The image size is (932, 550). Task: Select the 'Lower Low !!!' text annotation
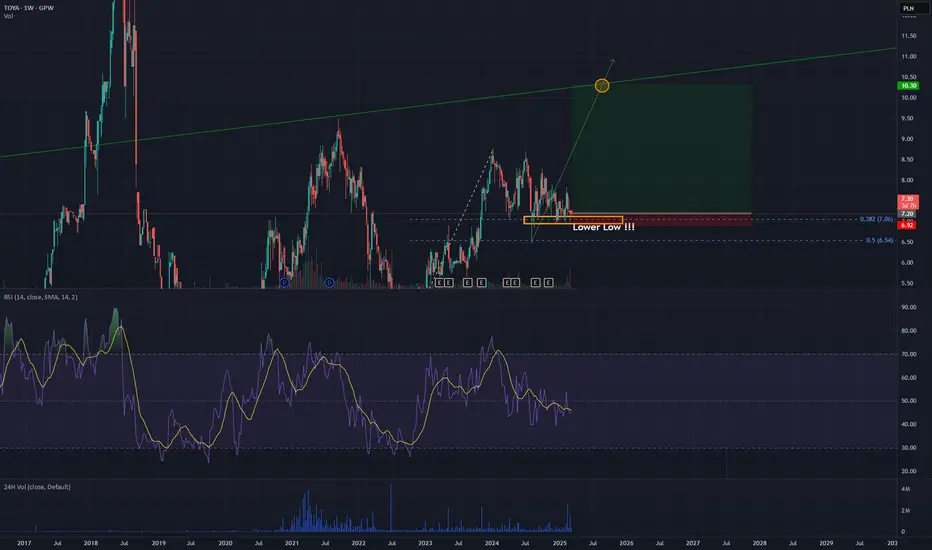coord(603,227)
